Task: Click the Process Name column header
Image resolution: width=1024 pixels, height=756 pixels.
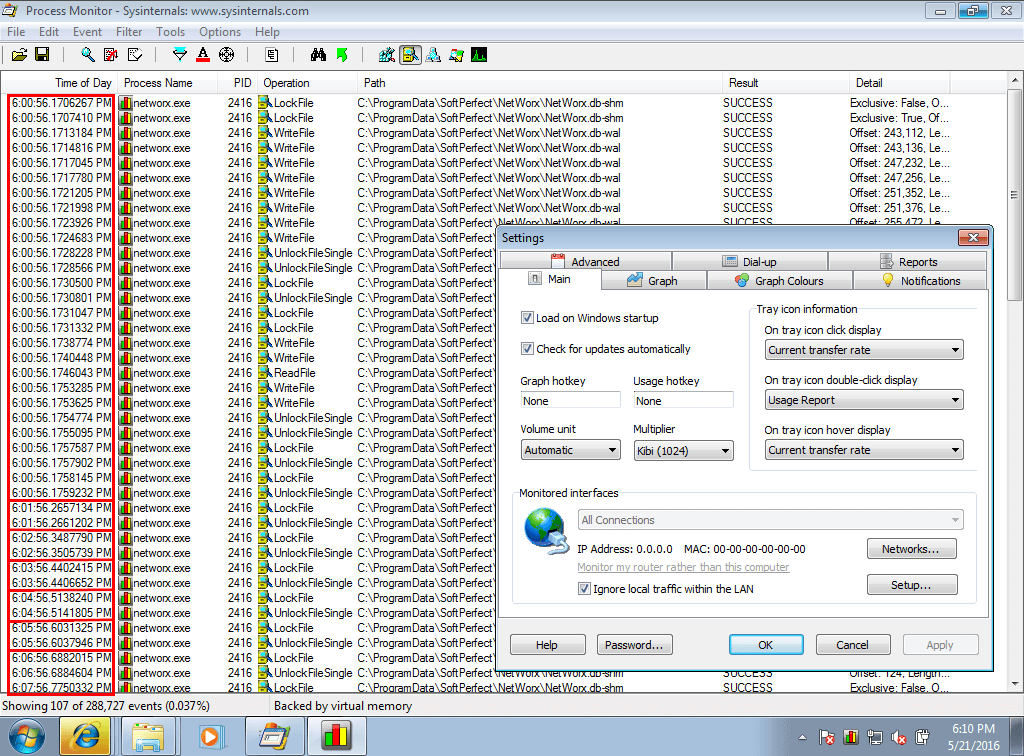Action: point(167,83)
